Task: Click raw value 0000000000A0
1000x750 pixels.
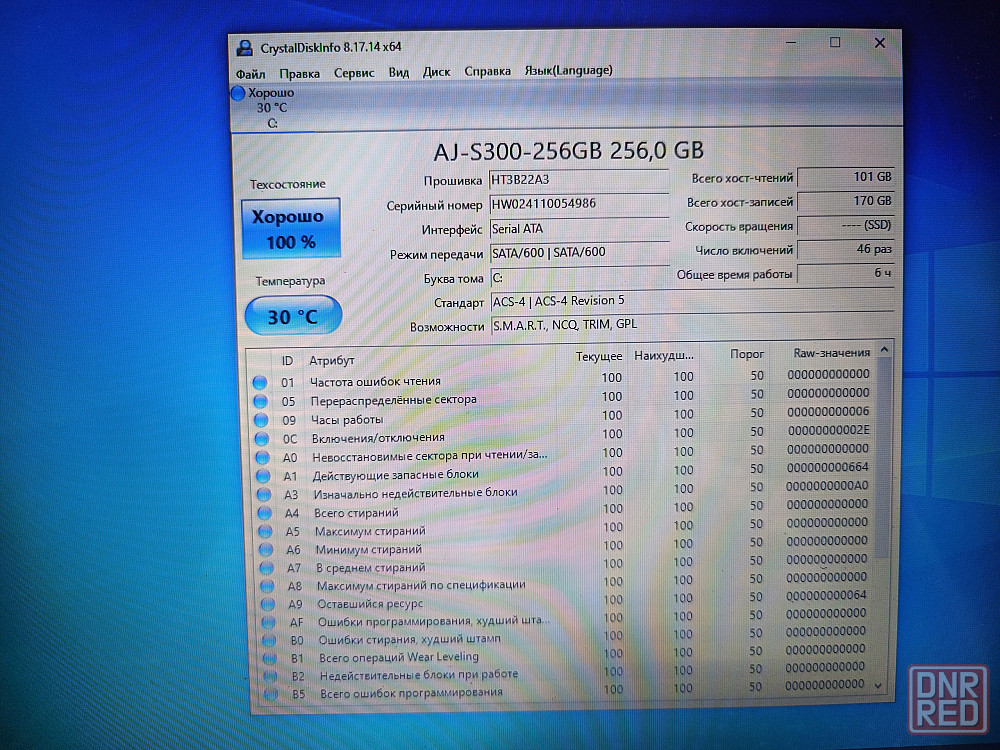Action: (x=827, y=486)
